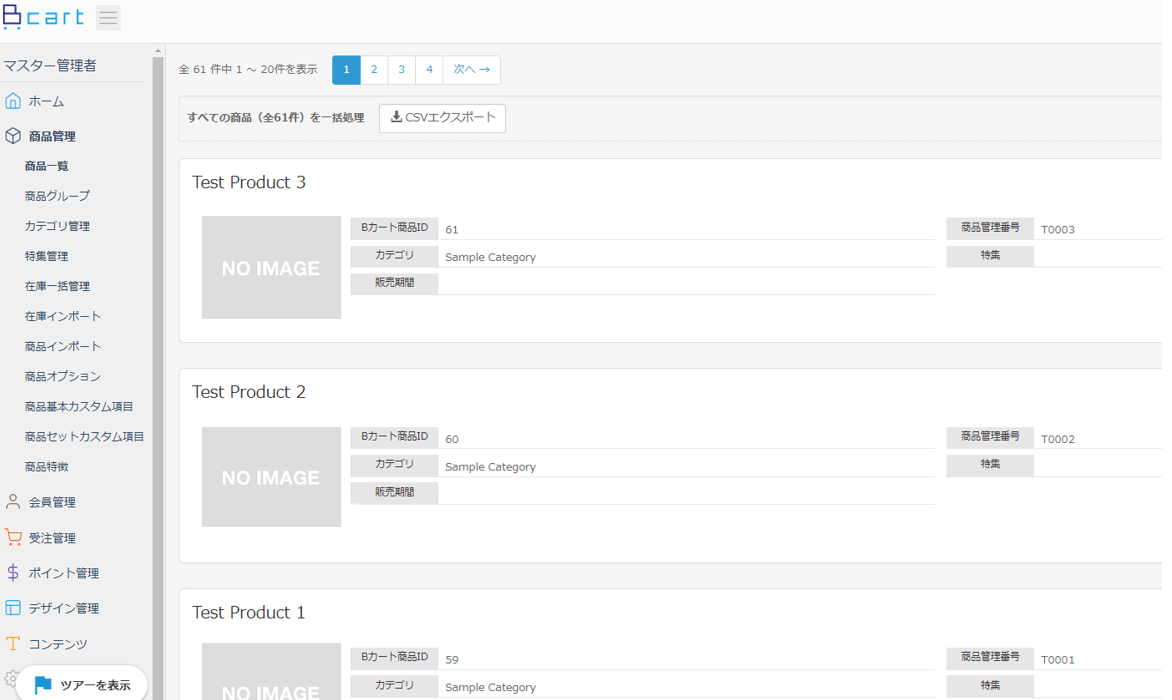Click すべての商品（全61件）を一括処理 label
Viewport: 1172px width, 700px height.
click(275, 118)
